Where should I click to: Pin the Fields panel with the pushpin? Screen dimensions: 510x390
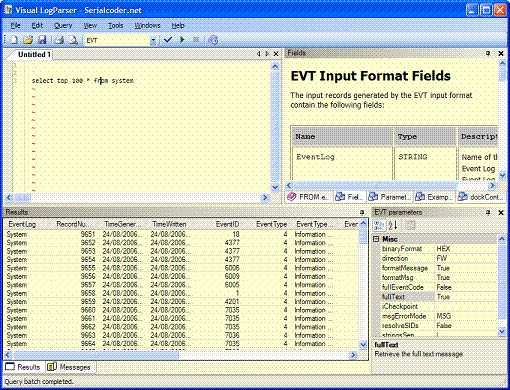click(488, 53)
